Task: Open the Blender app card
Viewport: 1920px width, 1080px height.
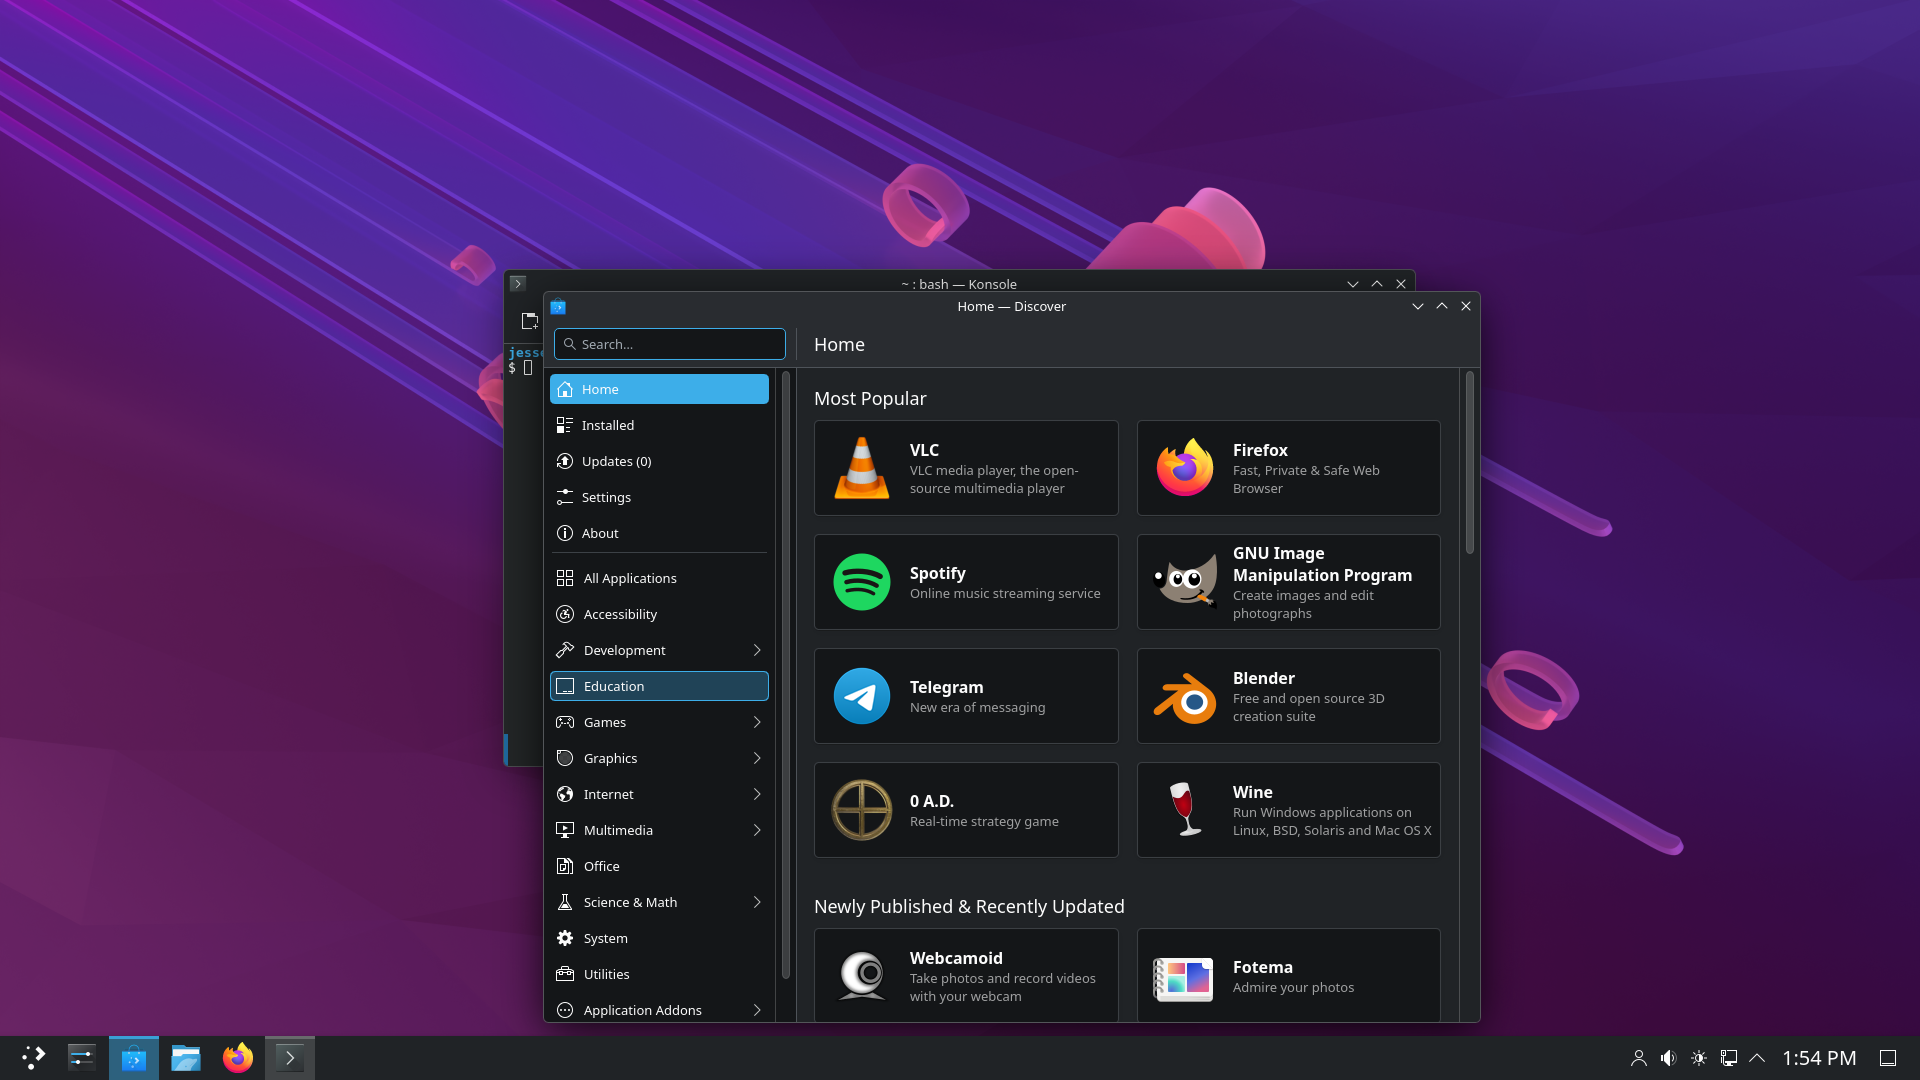Action: (1288, 696)
